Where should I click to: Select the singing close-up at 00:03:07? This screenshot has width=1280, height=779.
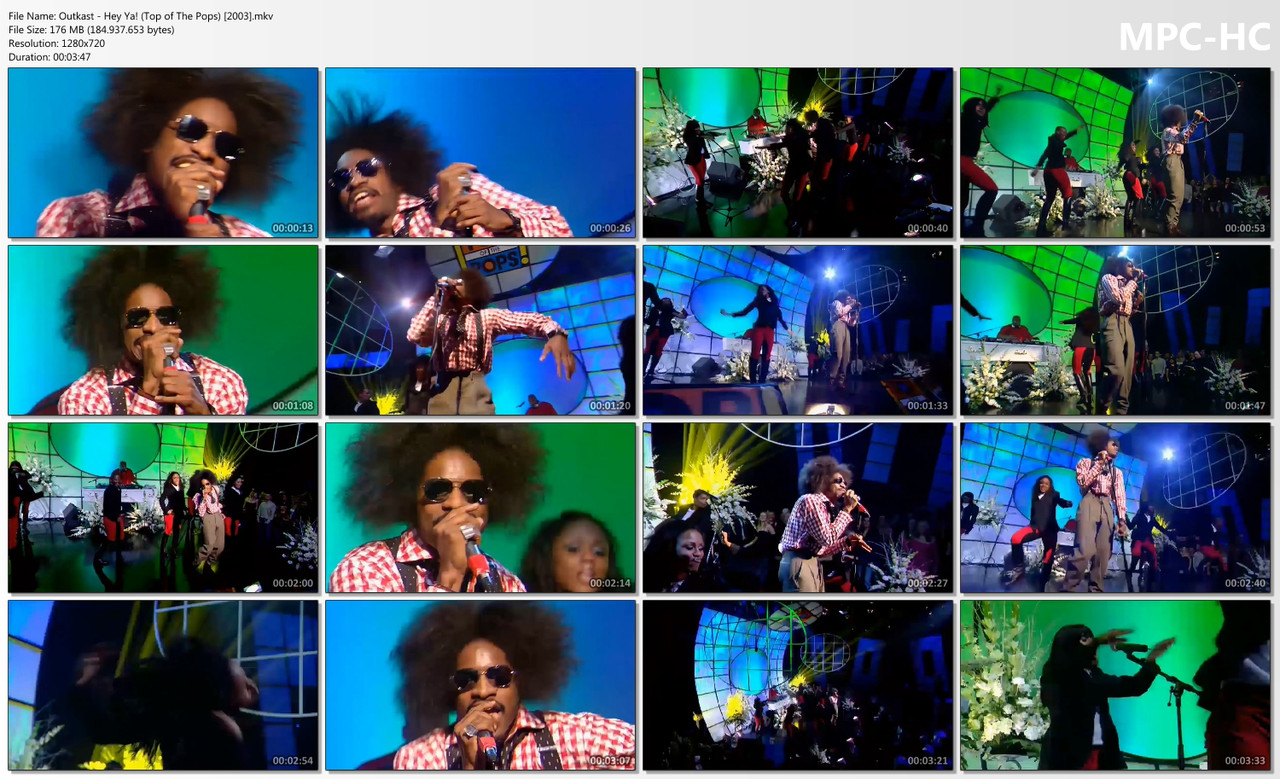click(480, 686)
